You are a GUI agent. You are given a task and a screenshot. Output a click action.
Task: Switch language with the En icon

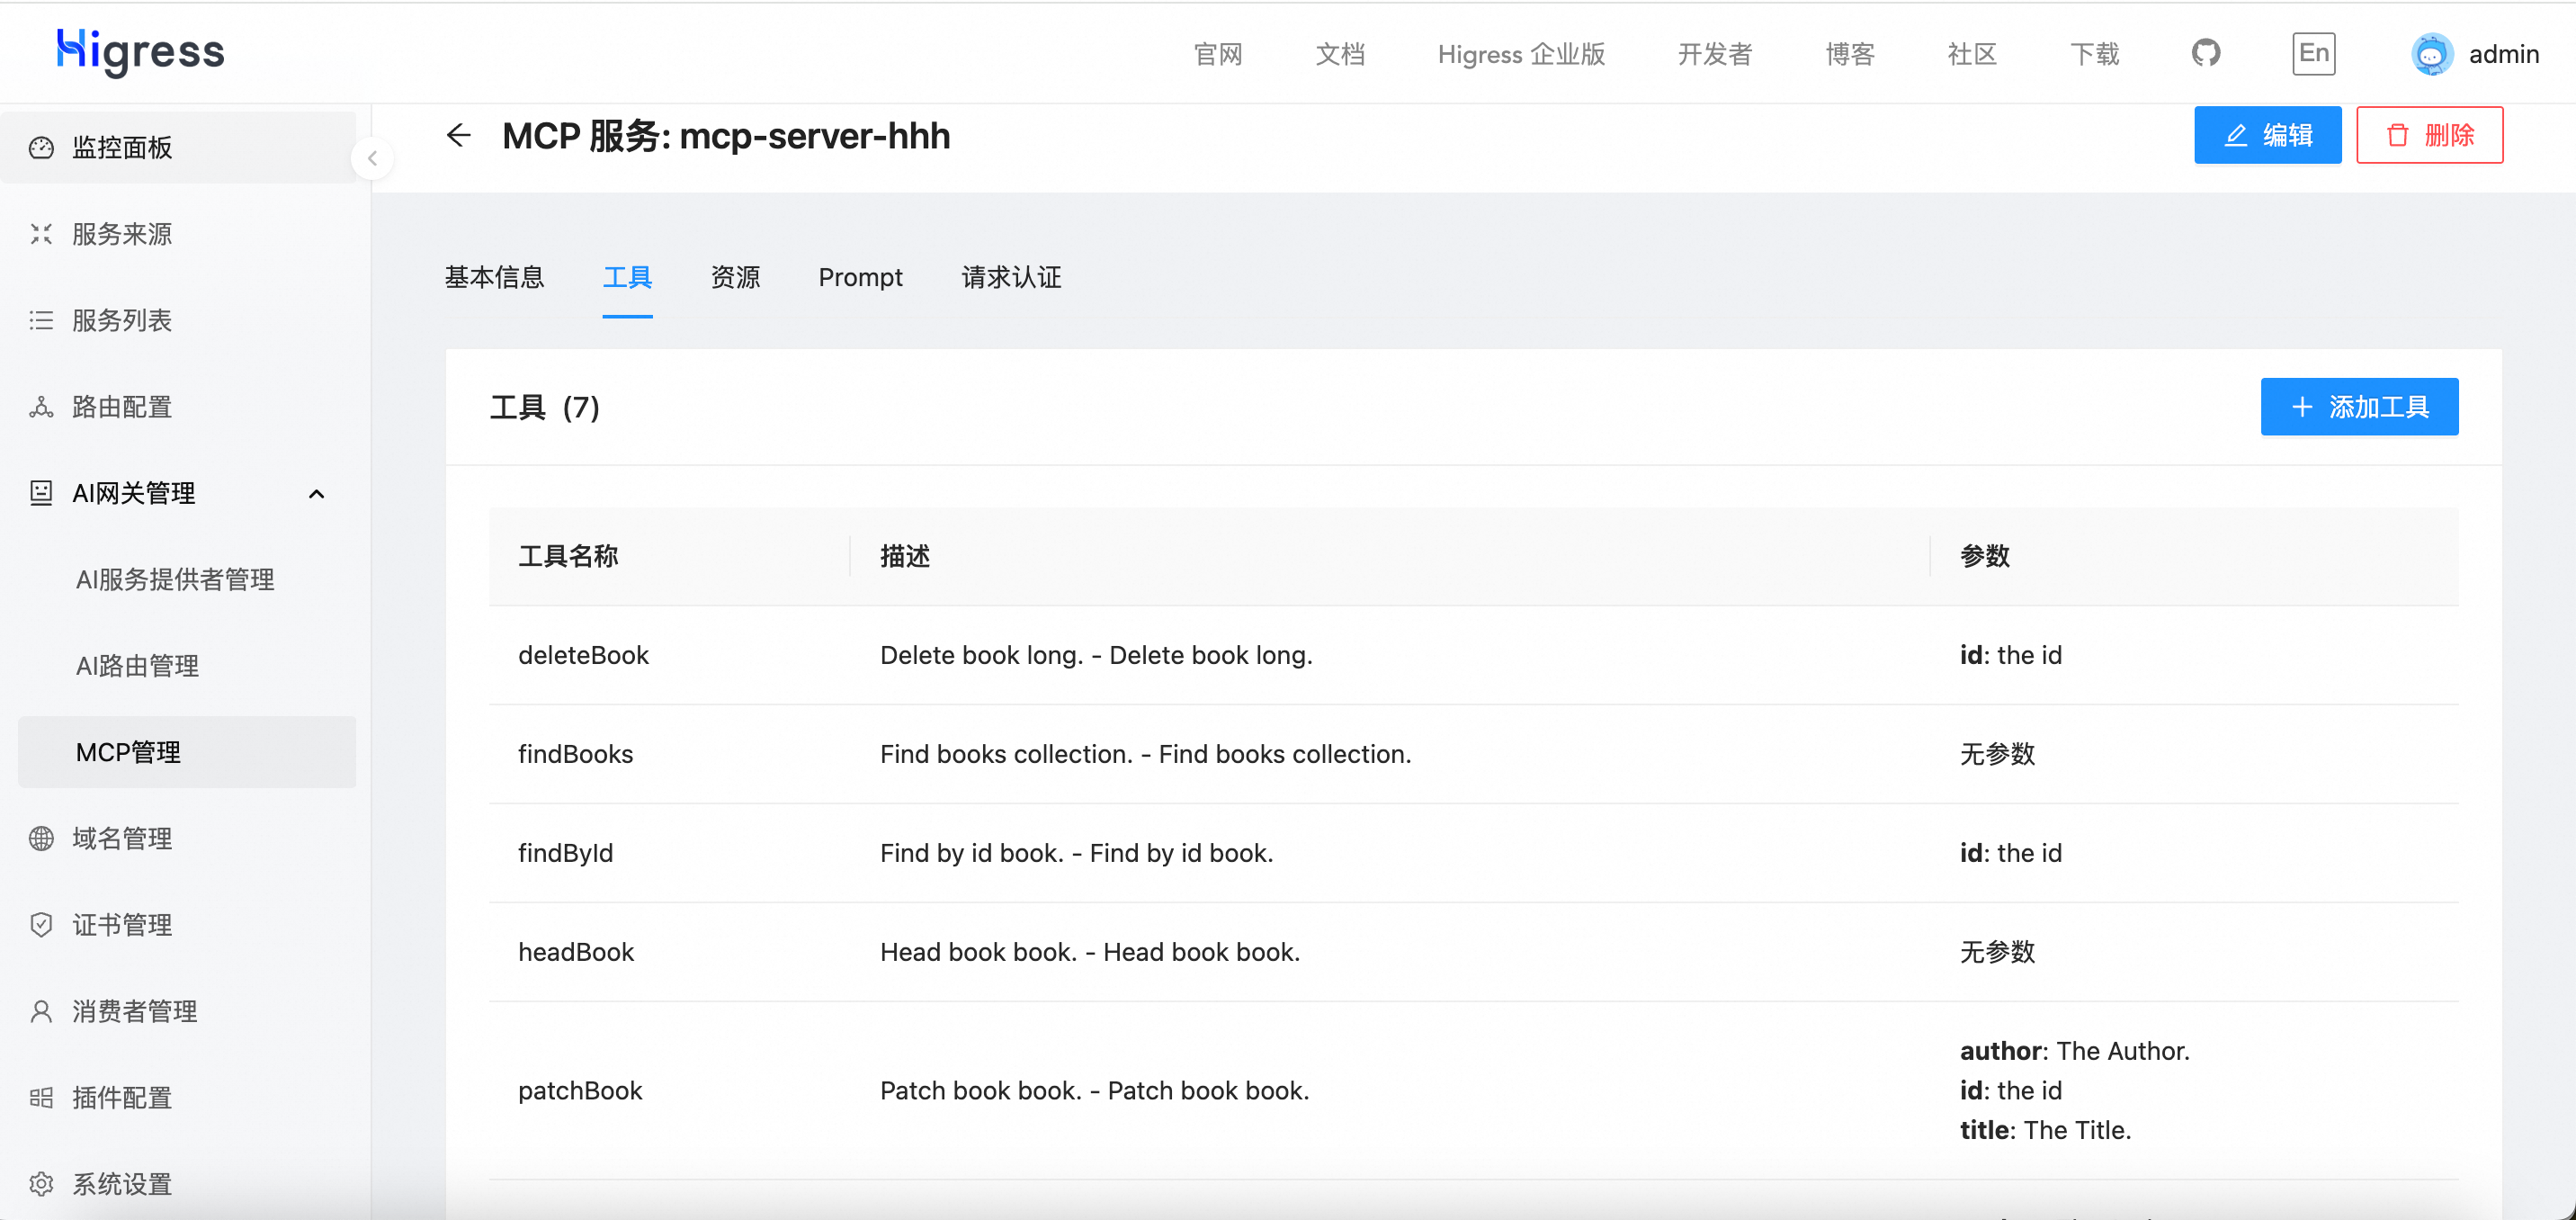click(x=2313, y=53)
